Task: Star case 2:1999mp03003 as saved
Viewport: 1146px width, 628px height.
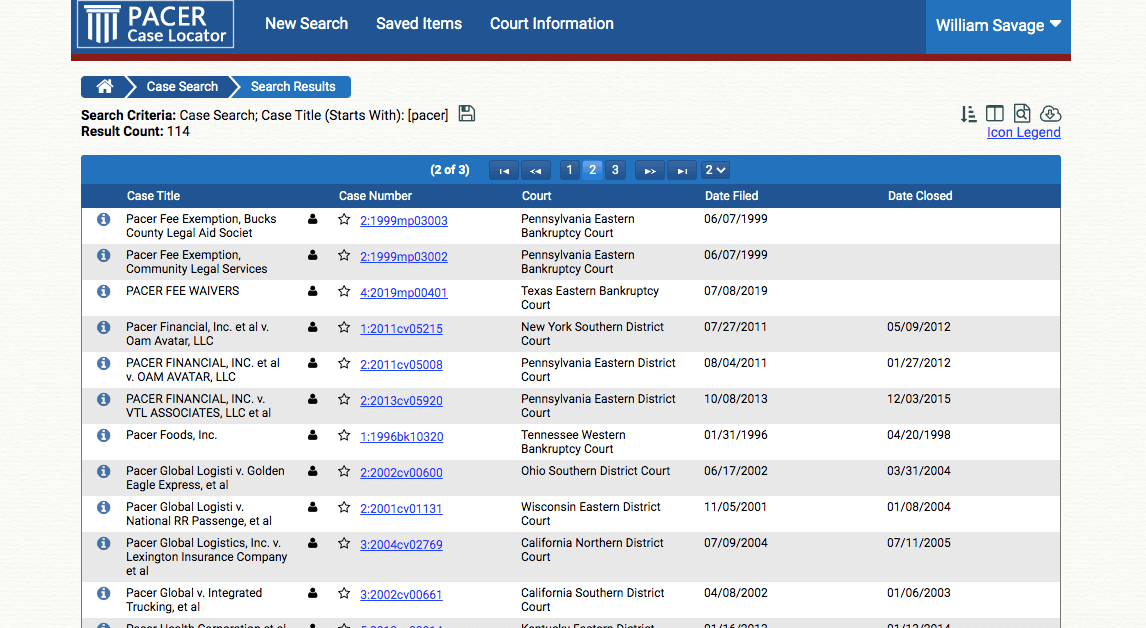Action: [x=344, y=219]
